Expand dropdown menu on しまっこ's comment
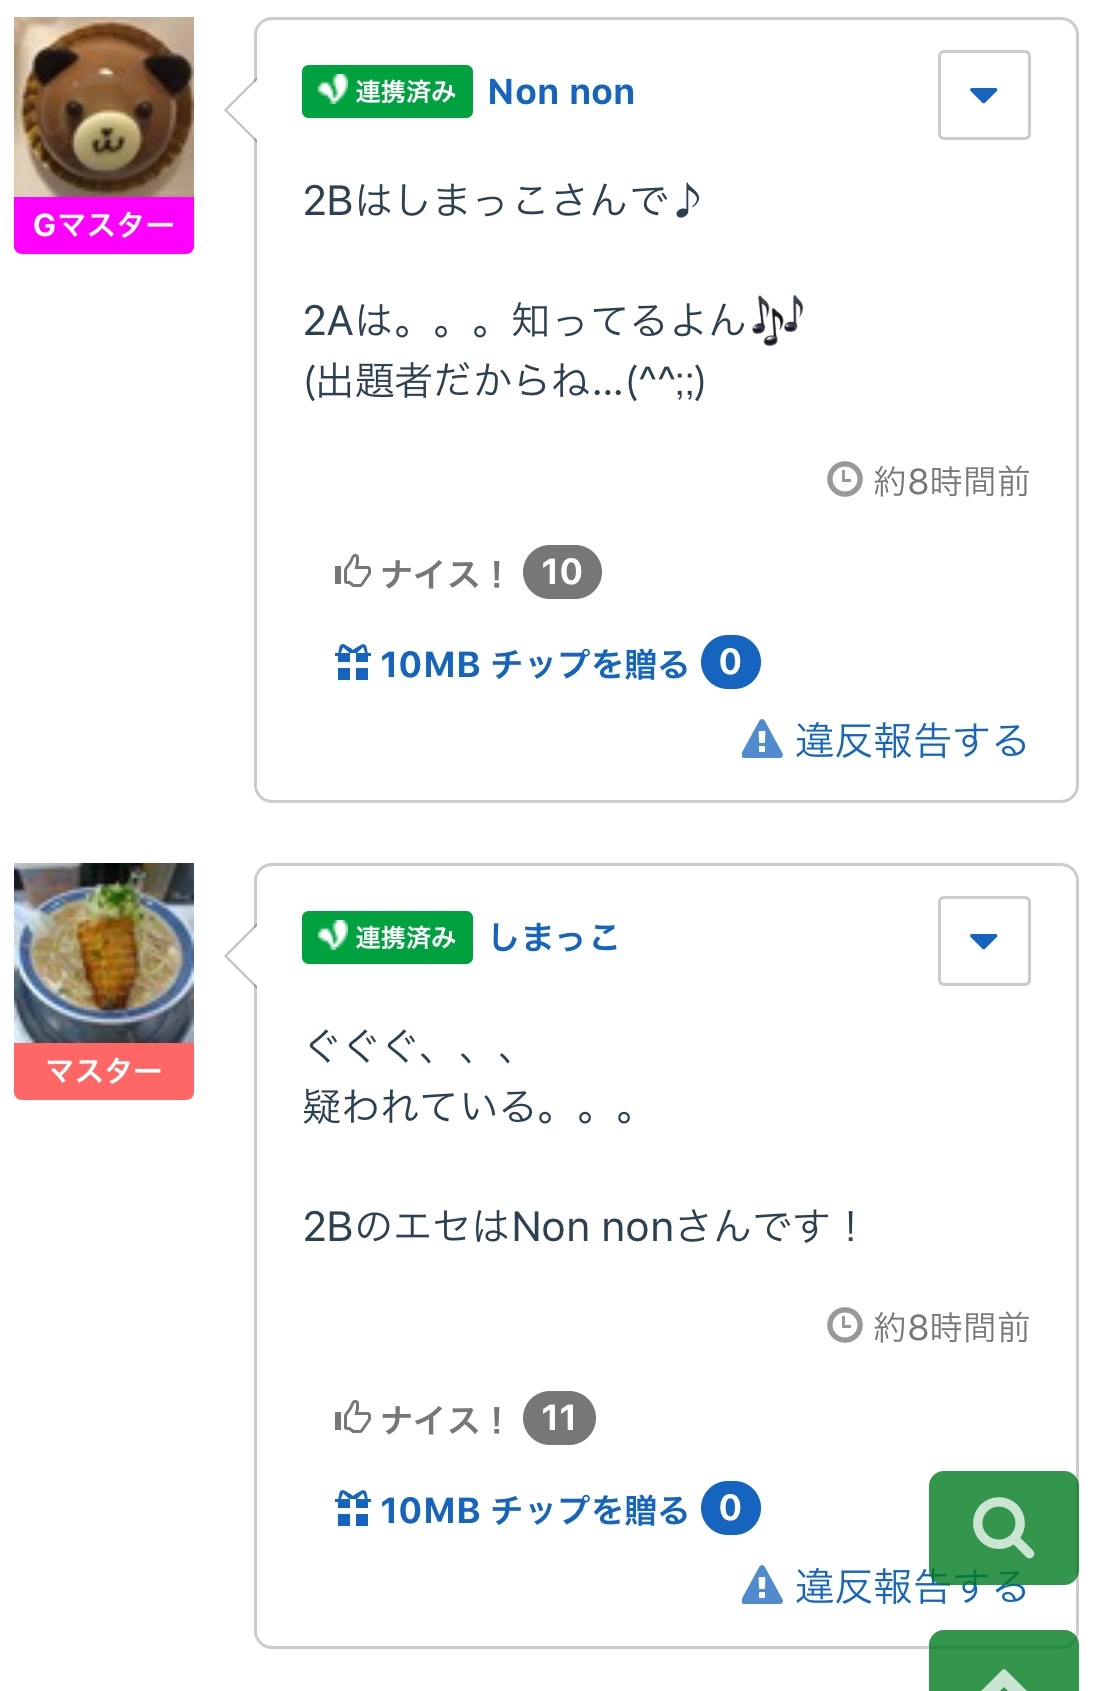The width and height of the screenshot is (1108, 1691). coord(984,941)
